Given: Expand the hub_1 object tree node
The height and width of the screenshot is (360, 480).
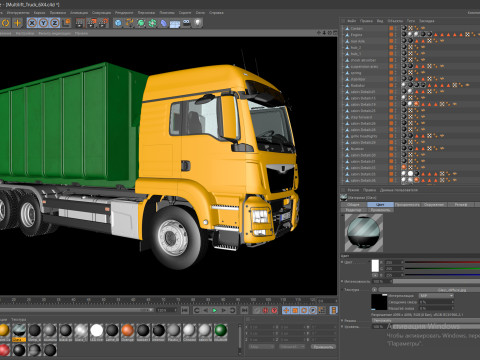Looking at the screenshot, I should click(343, 54).
